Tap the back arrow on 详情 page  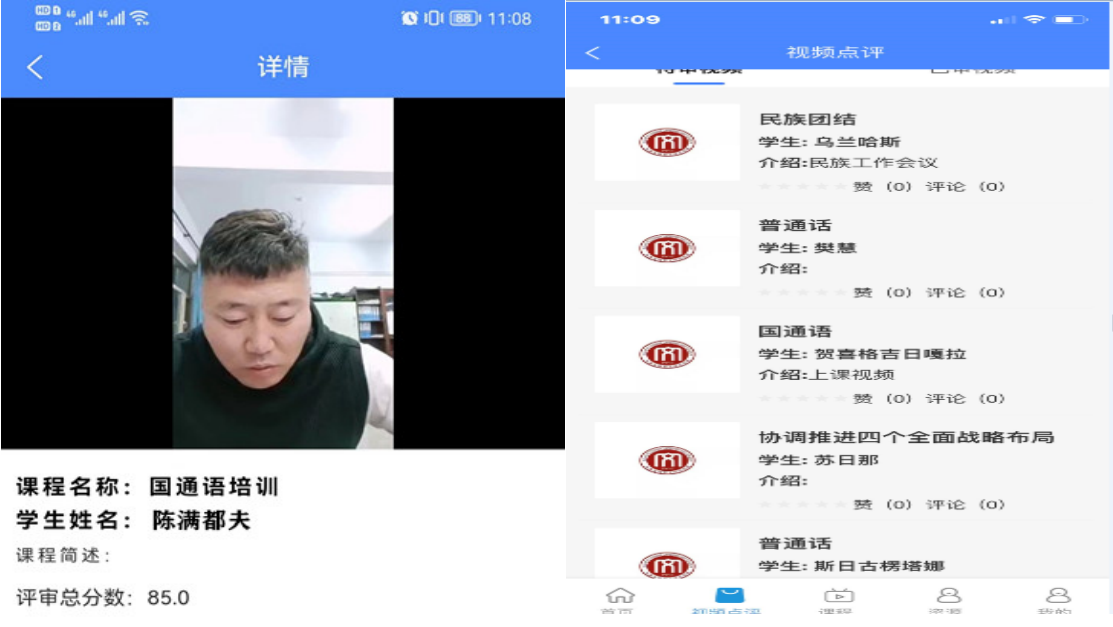click(35, 67)
